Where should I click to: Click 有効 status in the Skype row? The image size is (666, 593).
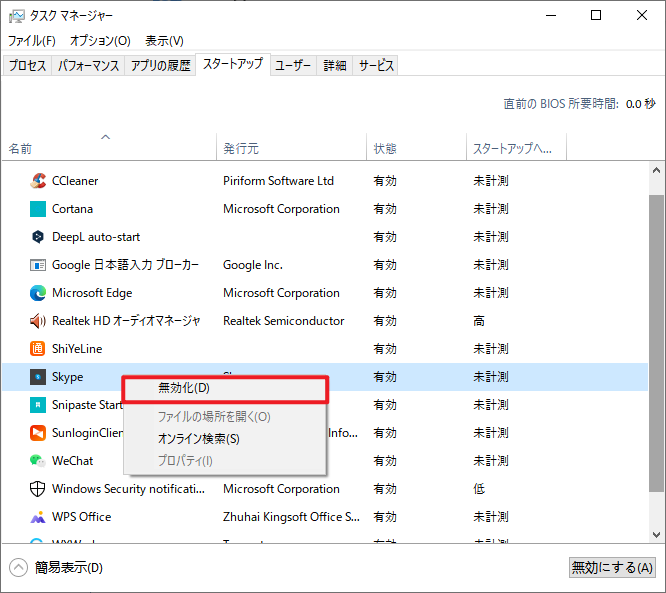pyautogui.click(x=385, y=377)
